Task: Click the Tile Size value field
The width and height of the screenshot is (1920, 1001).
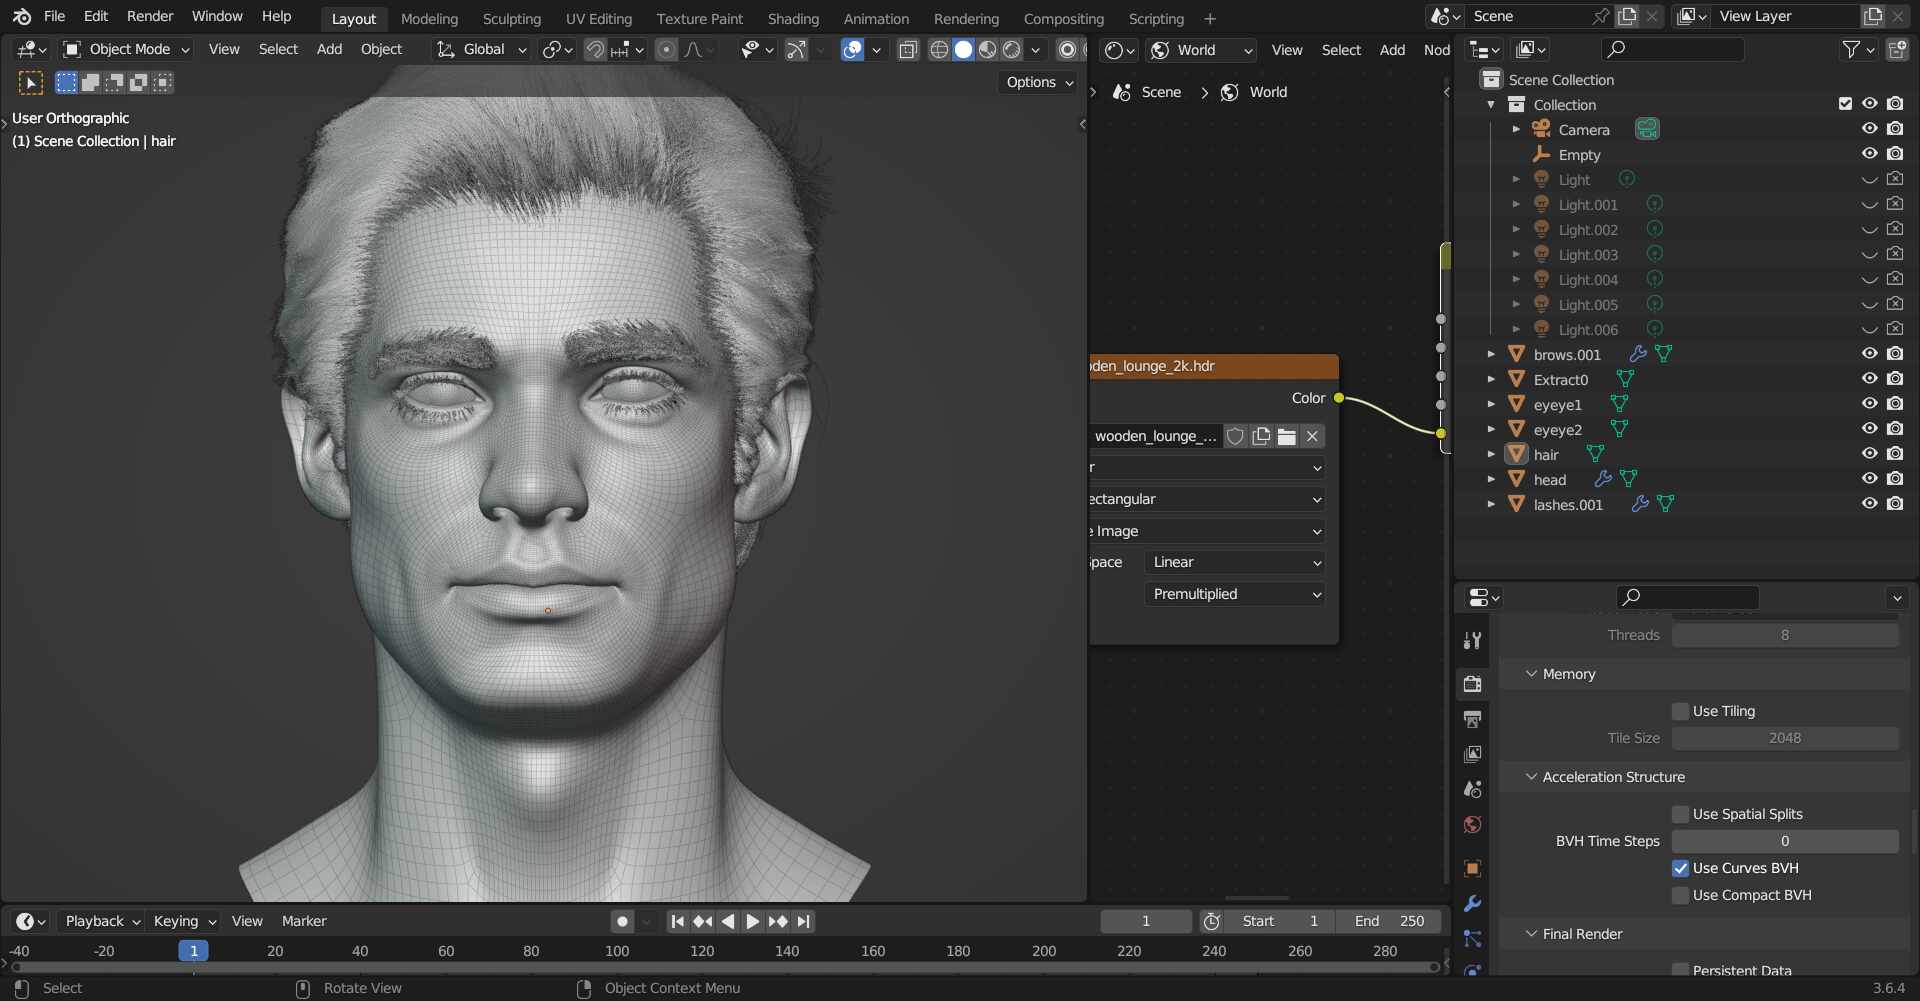Action: click(1784, 738)
